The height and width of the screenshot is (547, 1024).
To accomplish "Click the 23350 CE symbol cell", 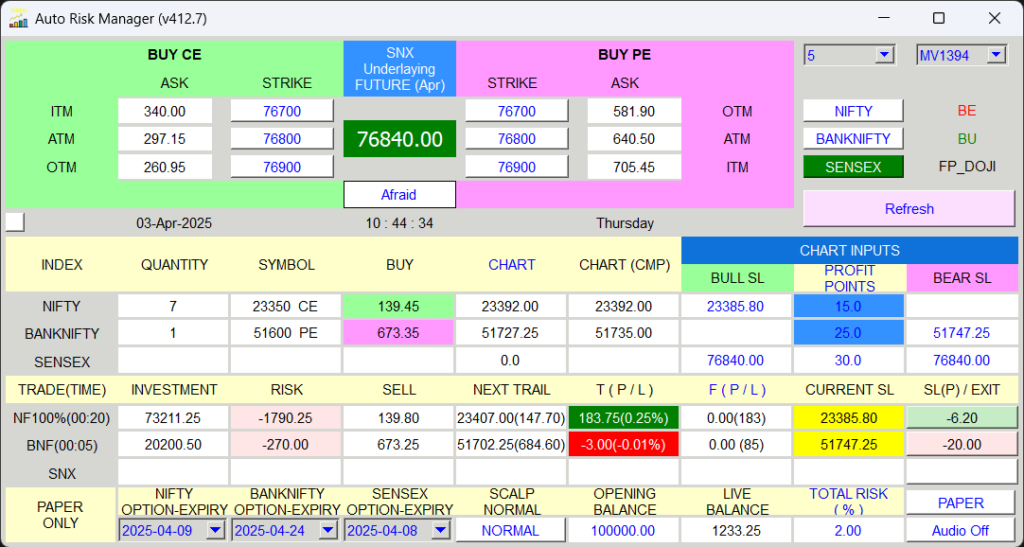I will click(x=286, y=306).
